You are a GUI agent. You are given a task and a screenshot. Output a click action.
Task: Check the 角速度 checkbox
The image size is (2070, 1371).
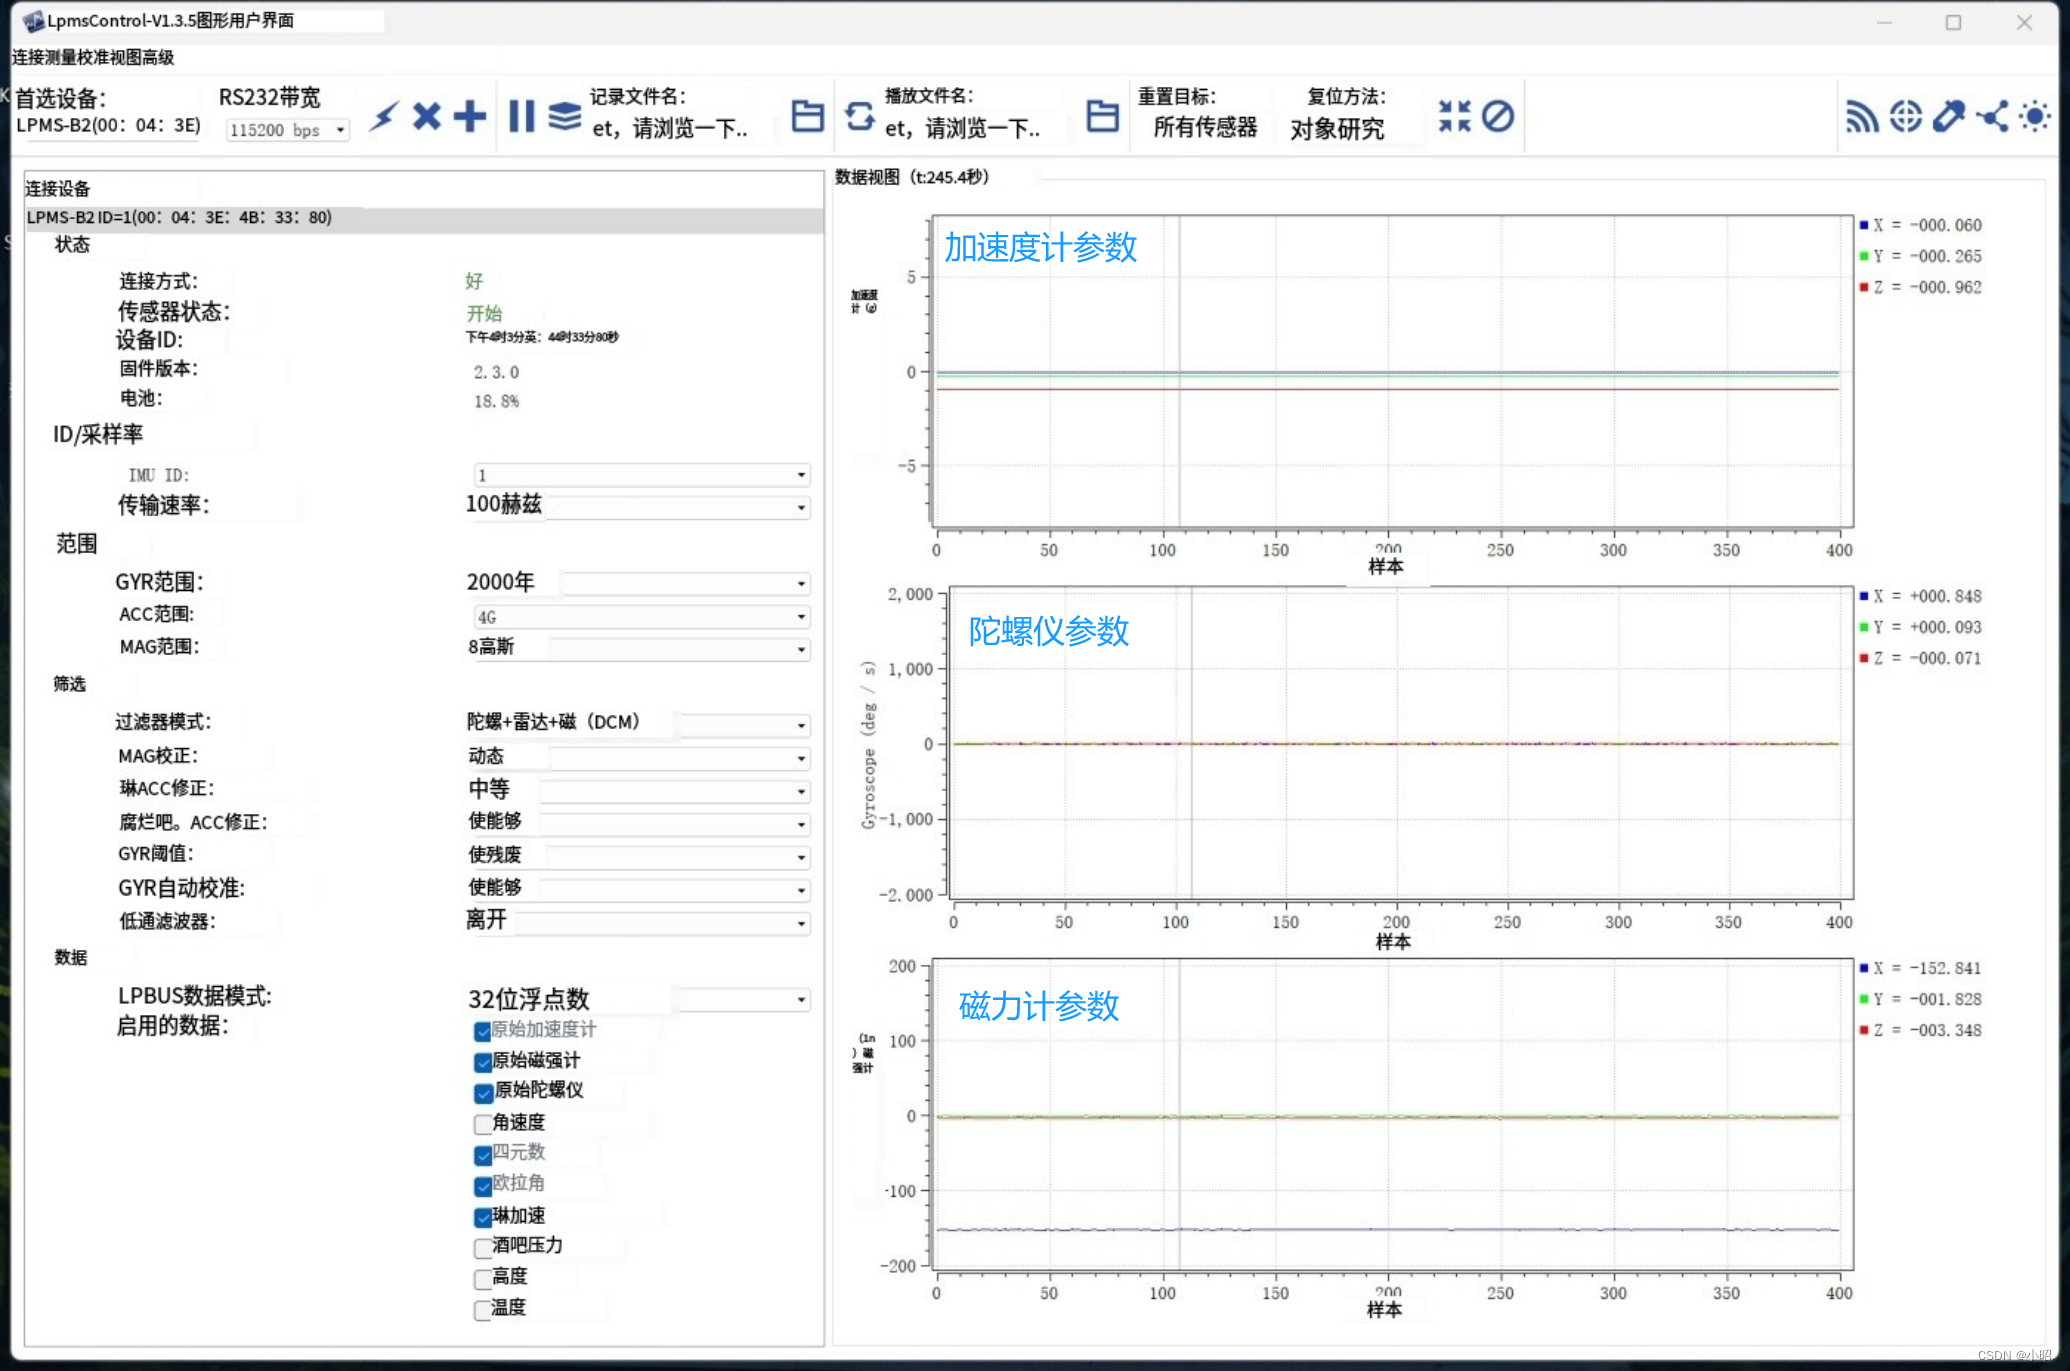483,1124
